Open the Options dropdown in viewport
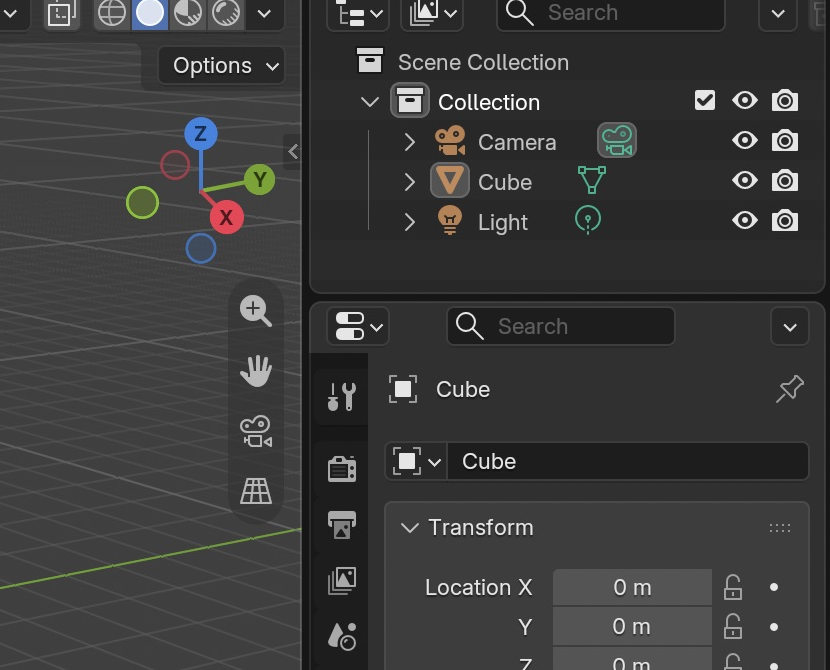Screen dimensions: 830x670 point(221,66)
